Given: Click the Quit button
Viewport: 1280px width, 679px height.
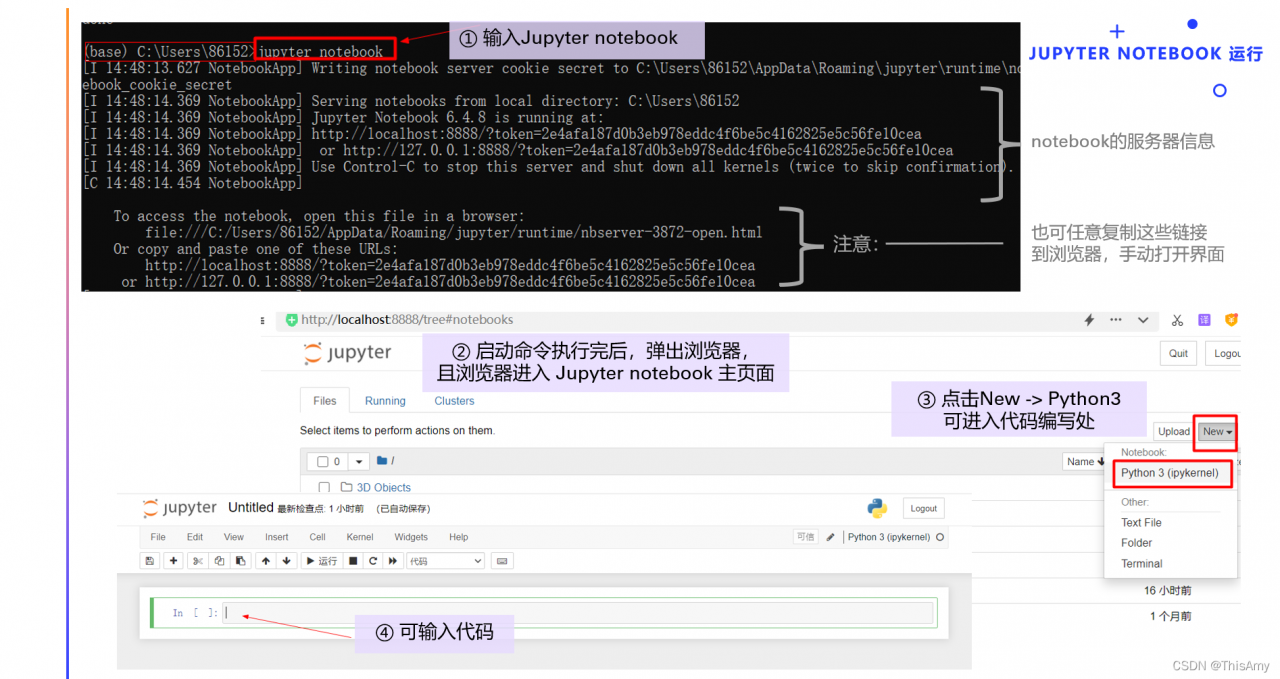Looking at the screenshot, I should (x=1179, y=353).
